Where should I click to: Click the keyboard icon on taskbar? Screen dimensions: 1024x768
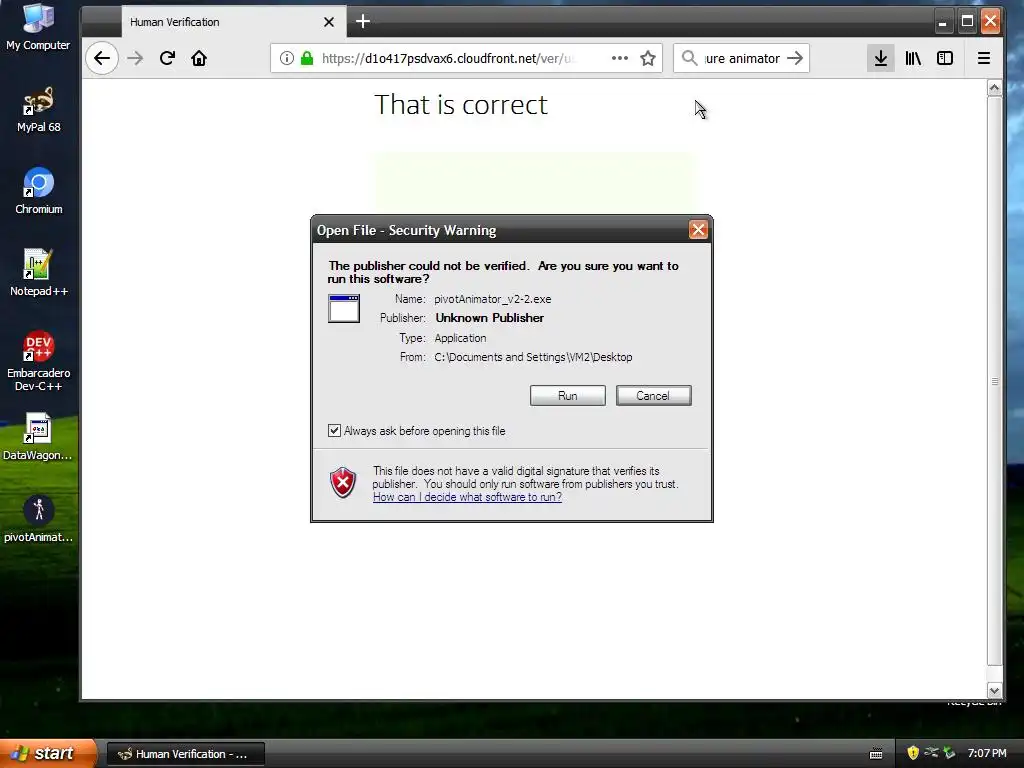876,754
